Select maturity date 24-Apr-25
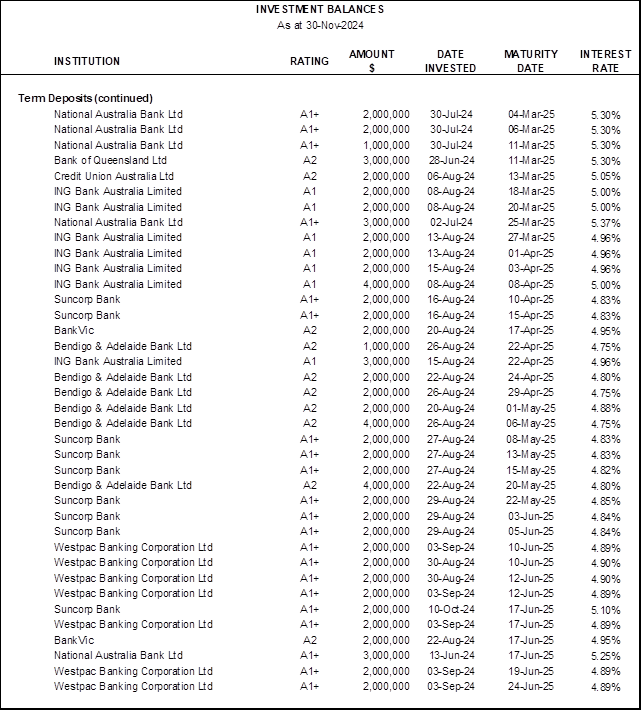The image size is (642, 711). pos(531,377)
